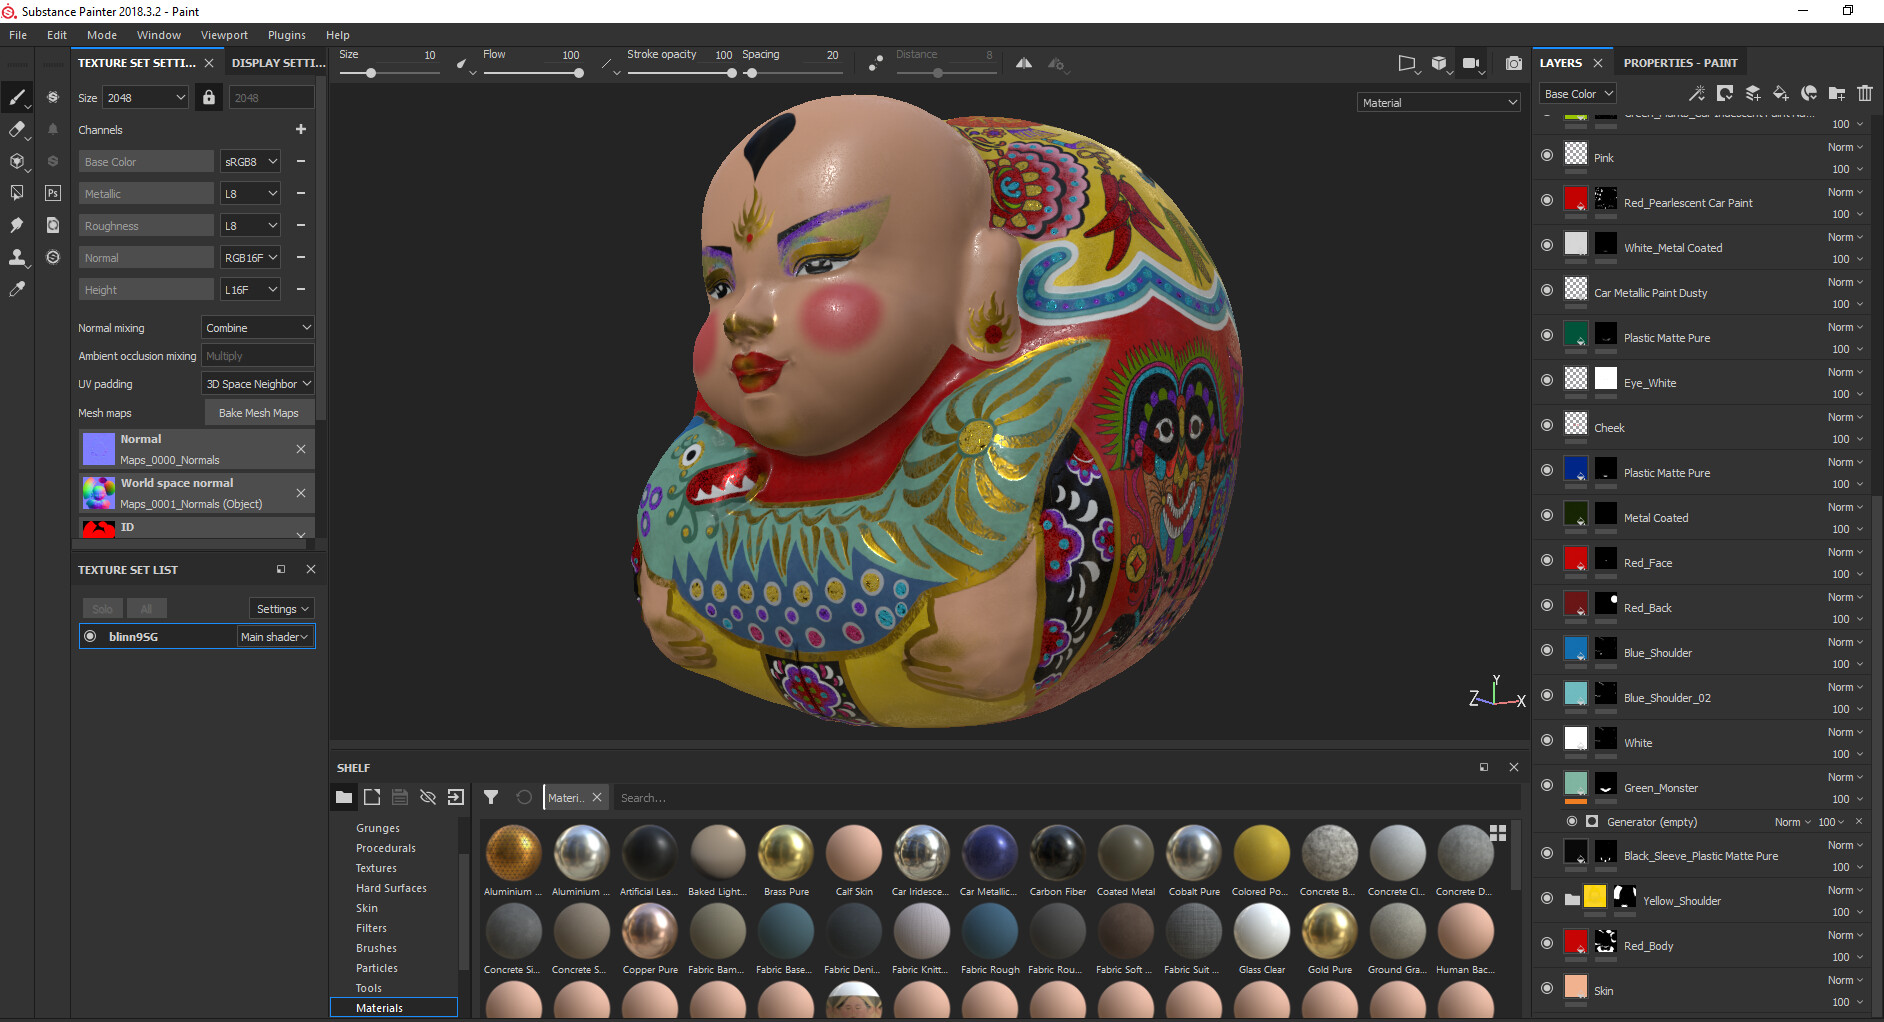Click the Export to Photoshop icon
Viewport: 1884px width, 1022px height.
(53, 193)
